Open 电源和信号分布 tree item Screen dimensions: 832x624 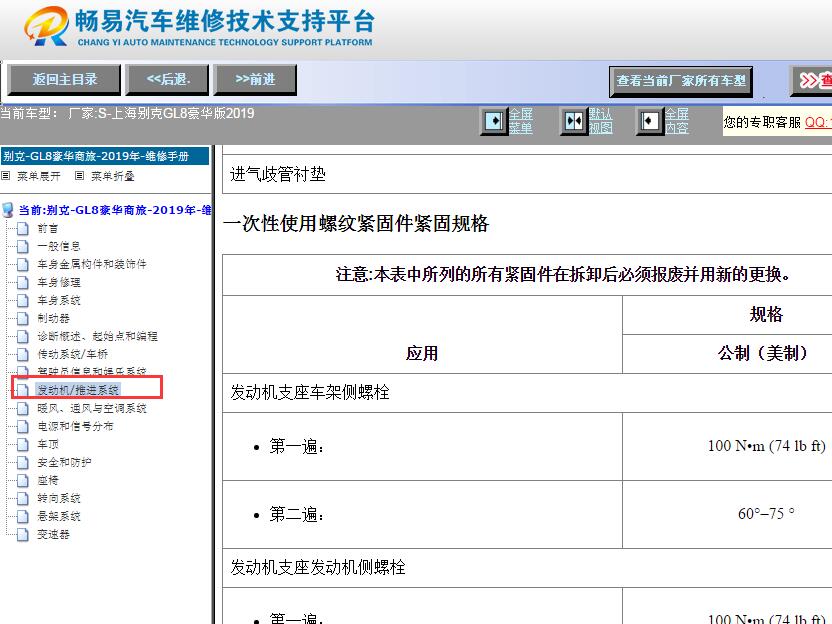75,426
